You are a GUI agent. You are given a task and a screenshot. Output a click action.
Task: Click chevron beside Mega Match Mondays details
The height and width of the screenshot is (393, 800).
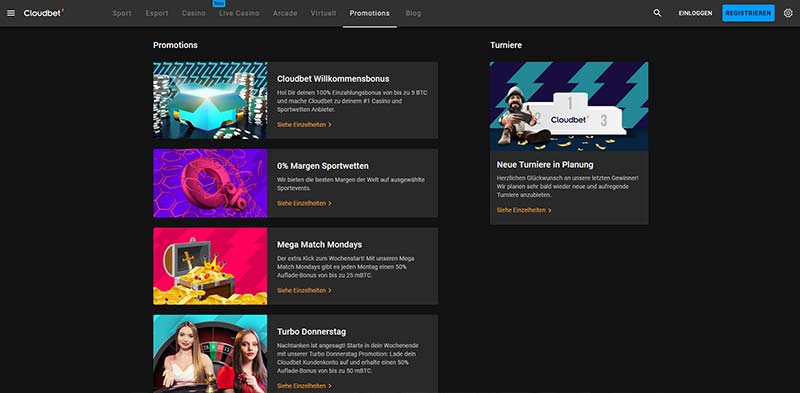[x=330, y=290]
